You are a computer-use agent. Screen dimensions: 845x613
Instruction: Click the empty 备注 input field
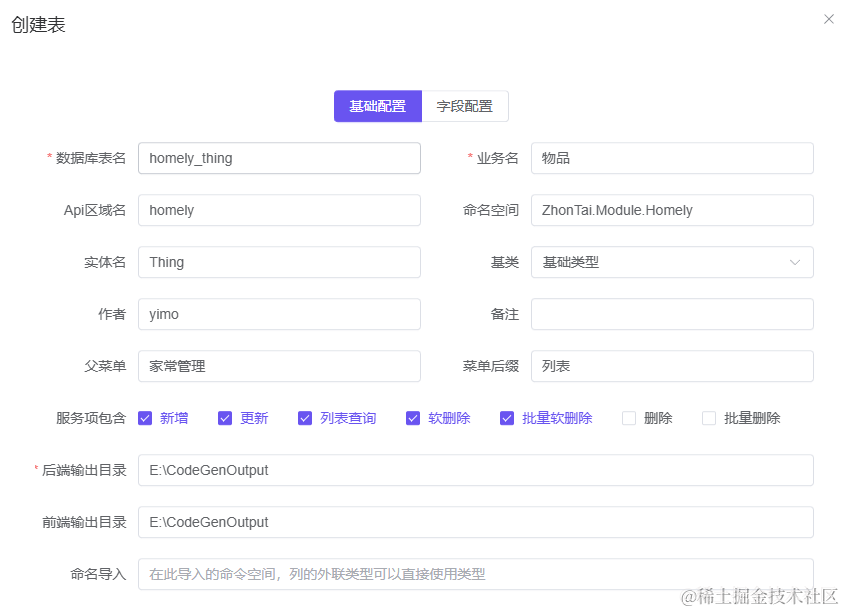pos(672,314)
